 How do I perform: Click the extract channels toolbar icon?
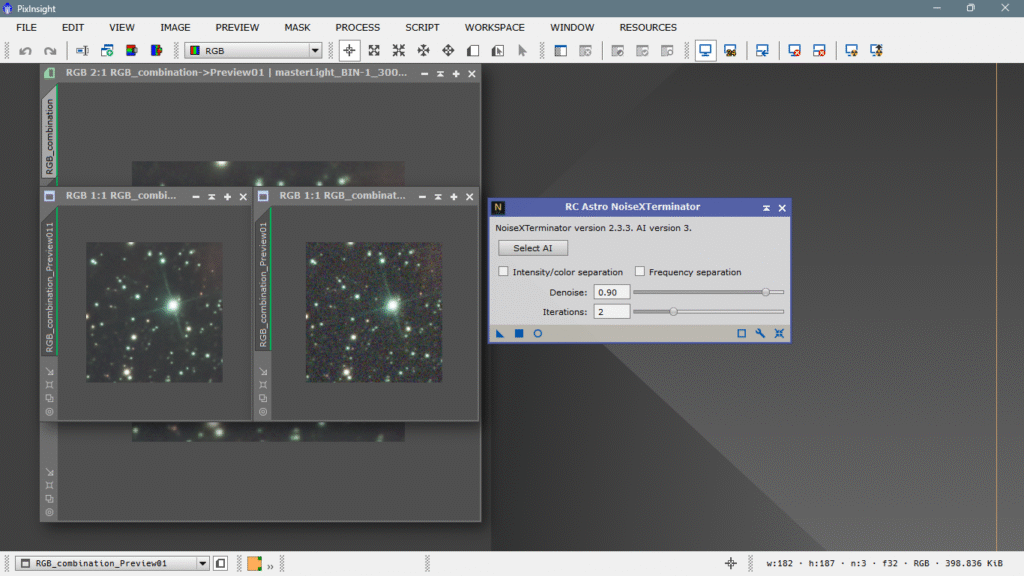[132, 51]
